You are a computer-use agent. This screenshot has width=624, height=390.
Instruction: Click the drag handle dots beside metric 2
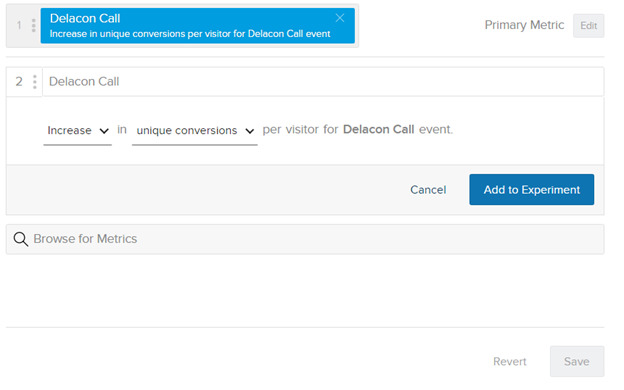click(x=35, y=82)
